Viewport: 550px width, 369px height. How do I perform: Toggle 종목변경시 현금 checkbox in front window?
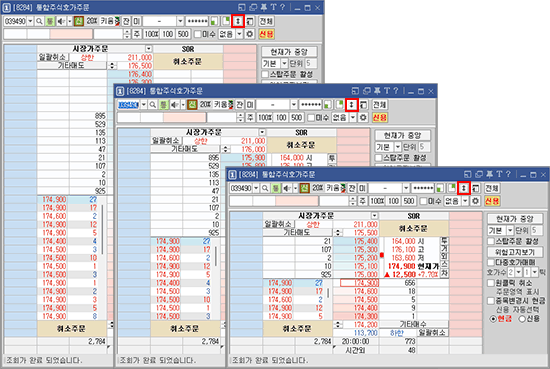[x=491, y=301]
